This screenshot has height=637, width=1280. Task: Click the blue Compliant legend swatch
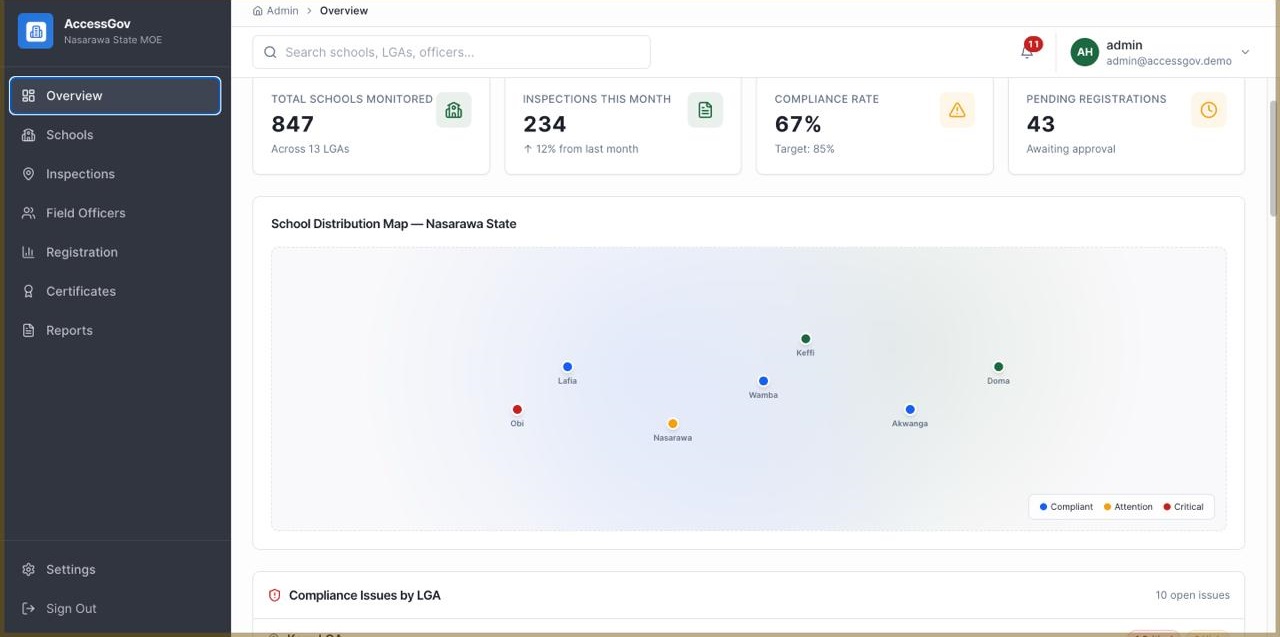pos(1044,507)
